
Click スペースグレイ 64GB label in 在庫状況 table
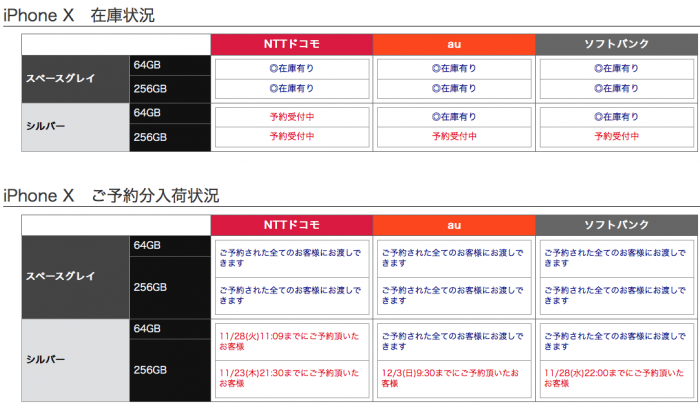tap(170, 65)
